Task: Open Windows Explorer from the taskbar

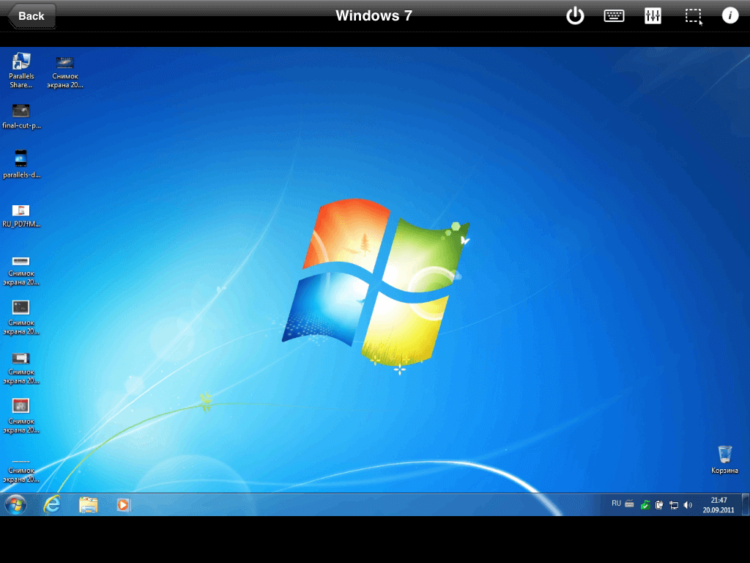Action: pyautogui.click(x=88, y=505)
